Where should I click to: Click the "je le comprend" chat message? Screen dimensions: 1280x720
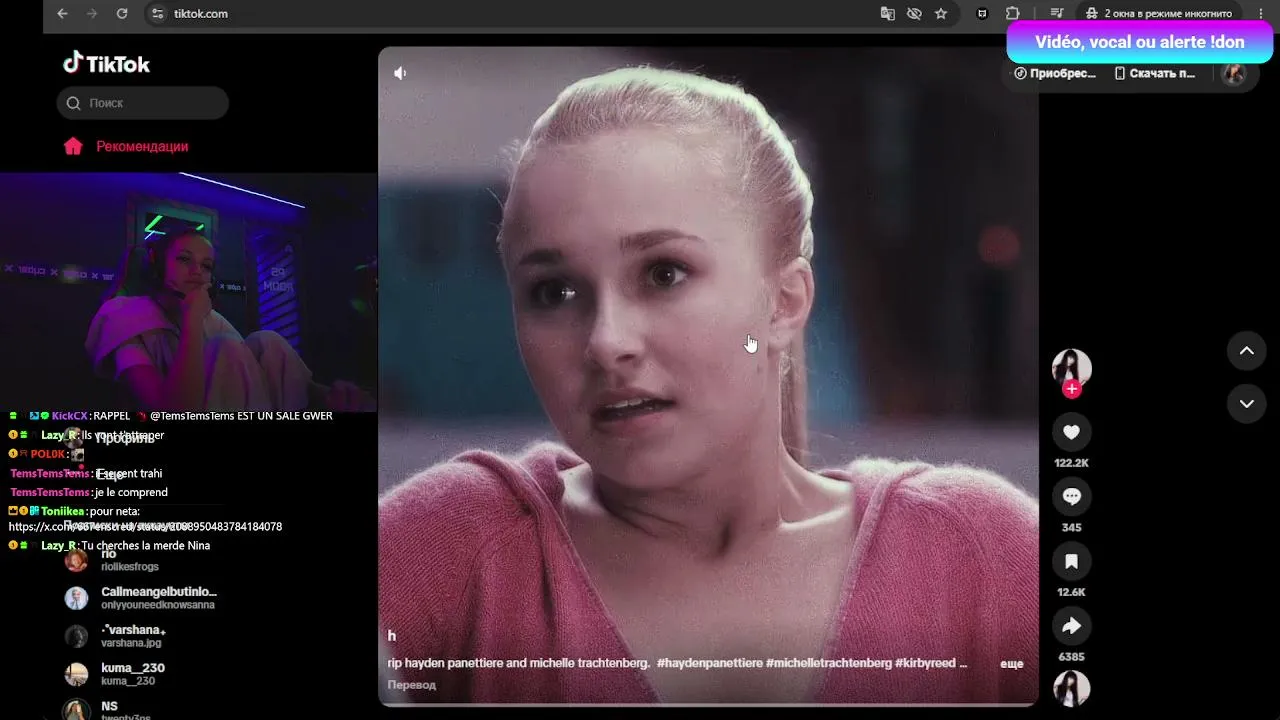point(131,492)
